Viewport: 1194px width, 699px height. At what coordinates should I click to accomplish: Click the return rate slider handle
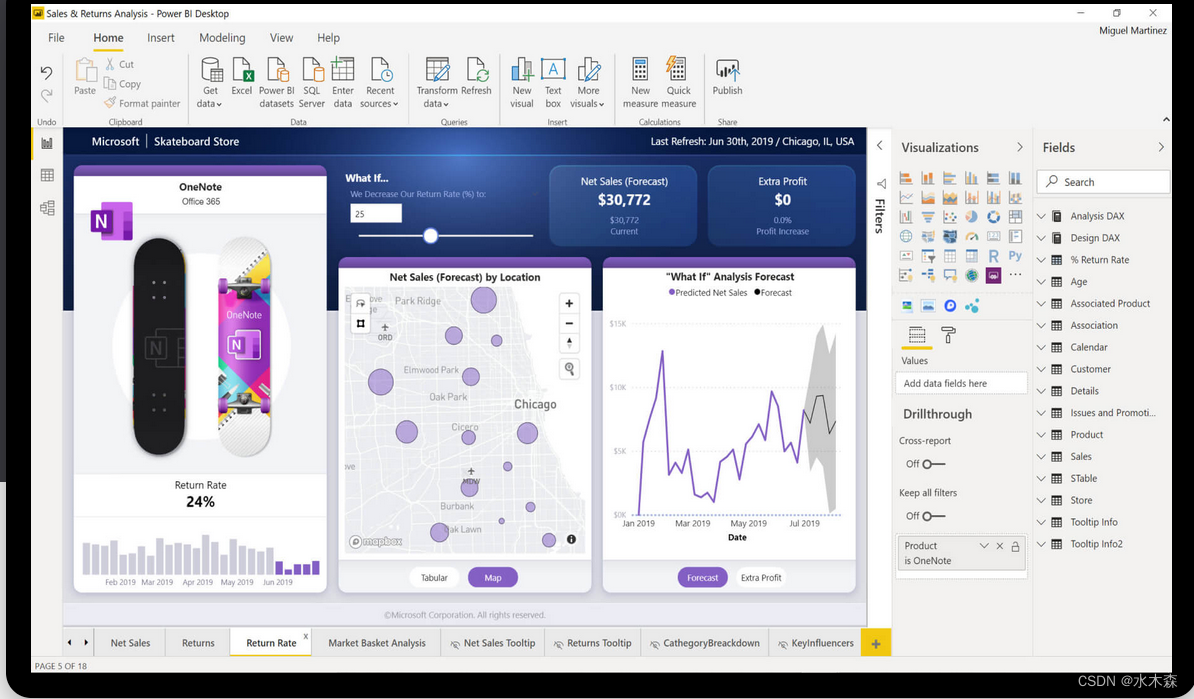click(430, 235)
